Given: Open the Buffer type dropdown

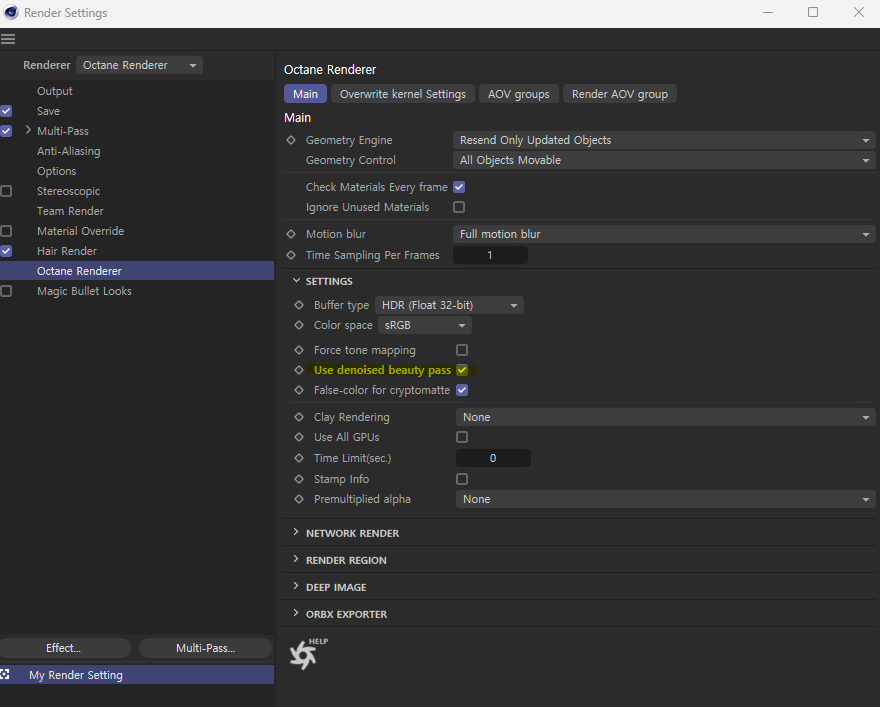Looking at the screenshot, I should click(449, 305).
